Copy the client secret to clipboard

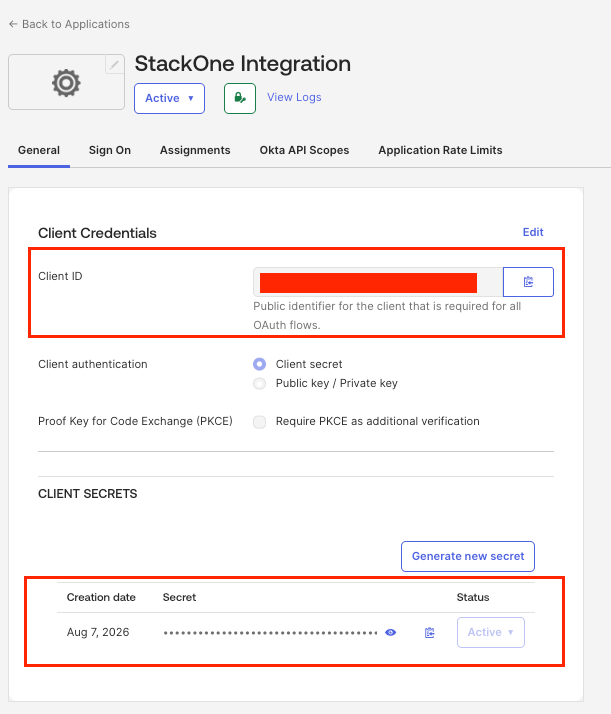pos(429,632)
